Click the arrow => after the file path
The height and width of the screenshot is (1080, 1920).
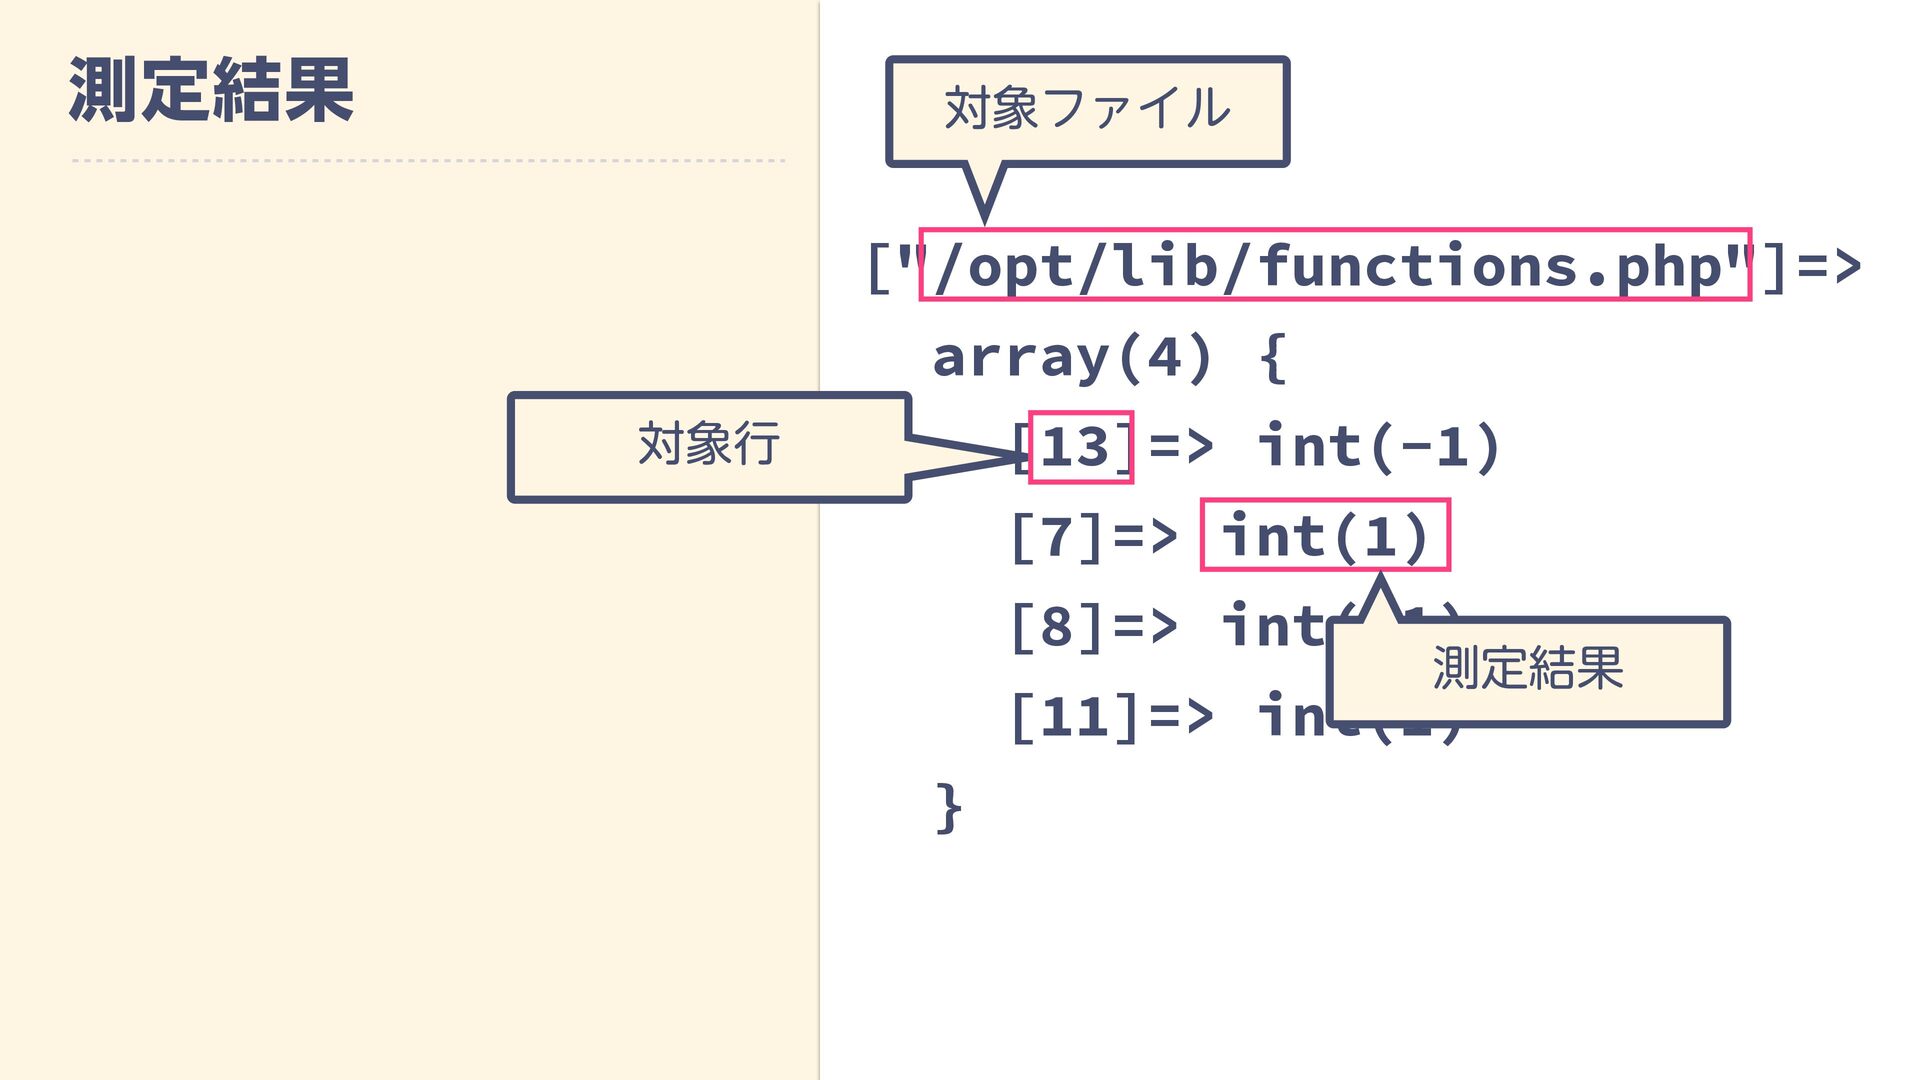(1829, 266)
